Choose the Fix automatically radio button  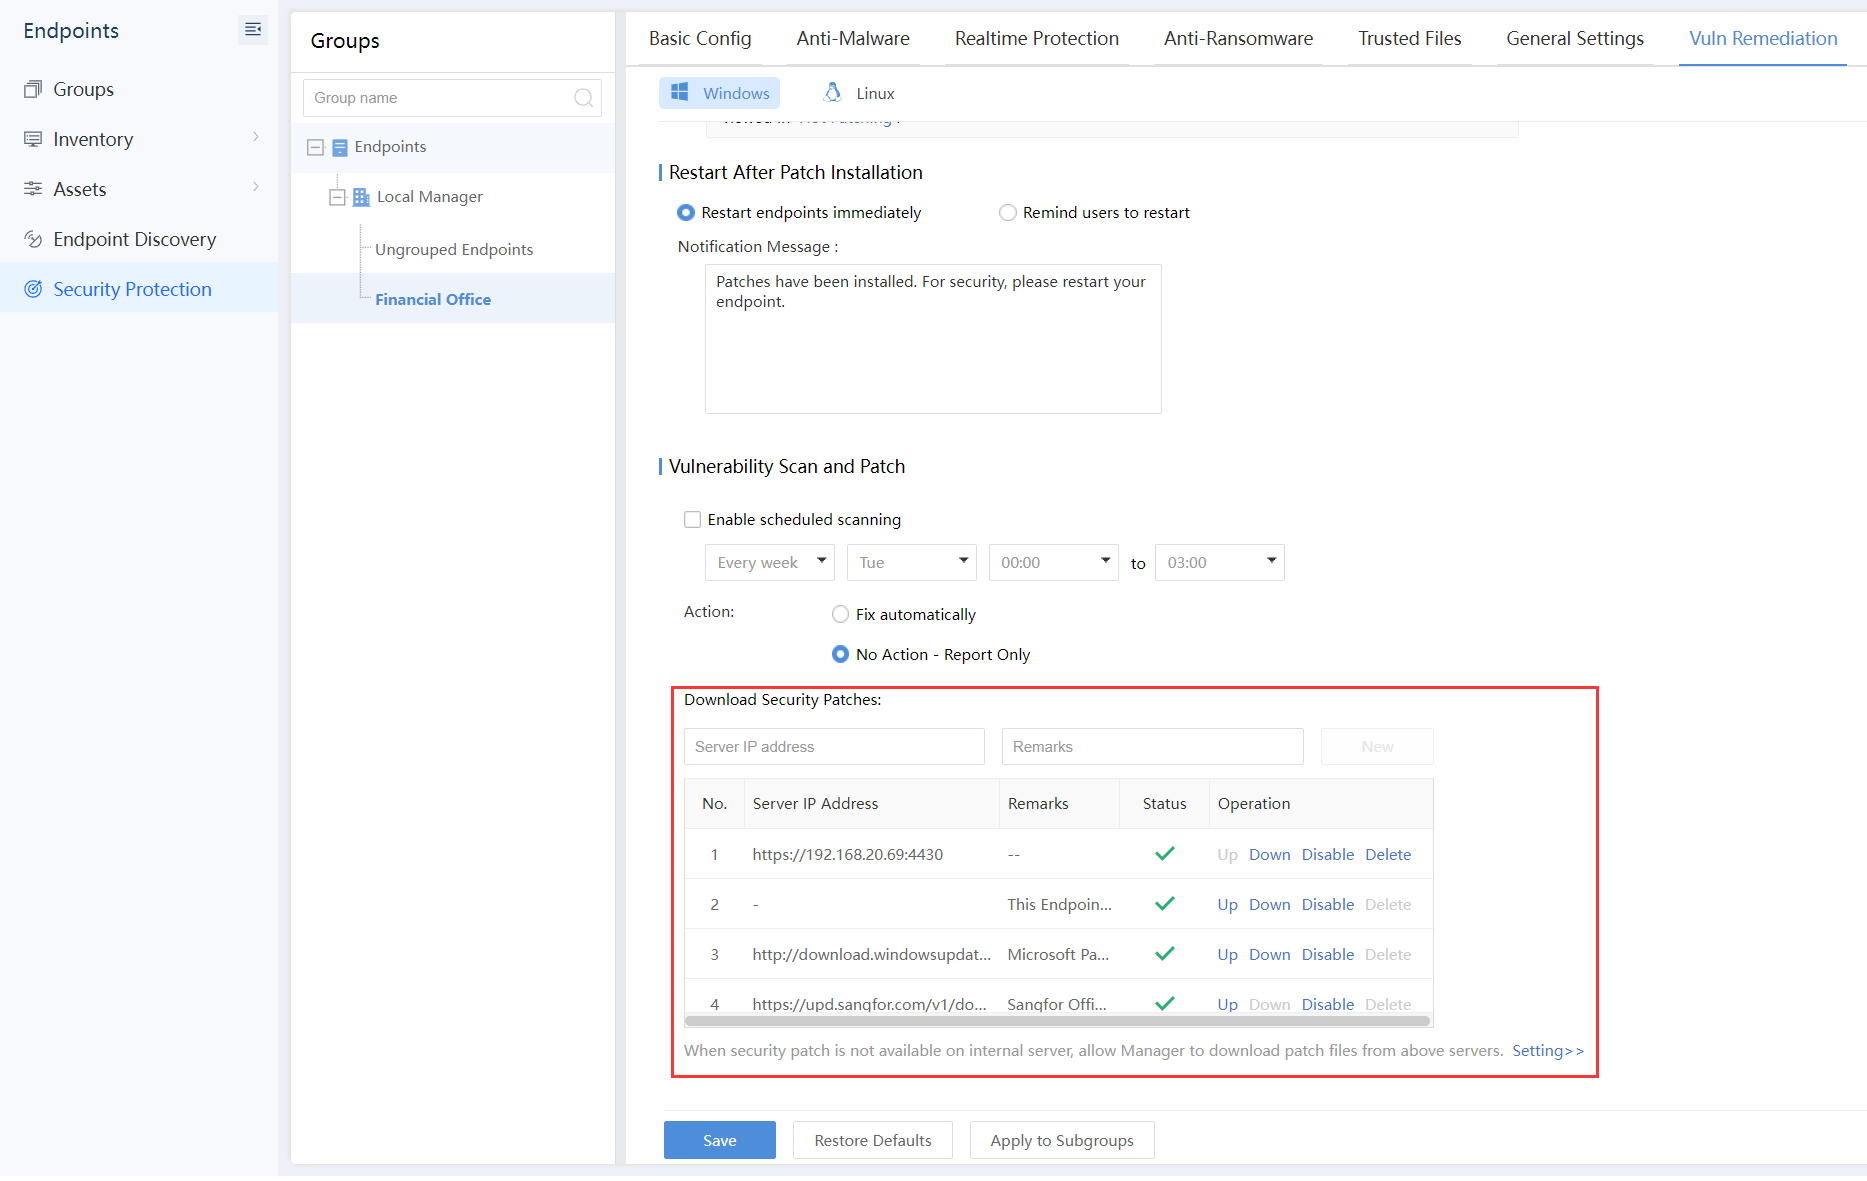840,614
